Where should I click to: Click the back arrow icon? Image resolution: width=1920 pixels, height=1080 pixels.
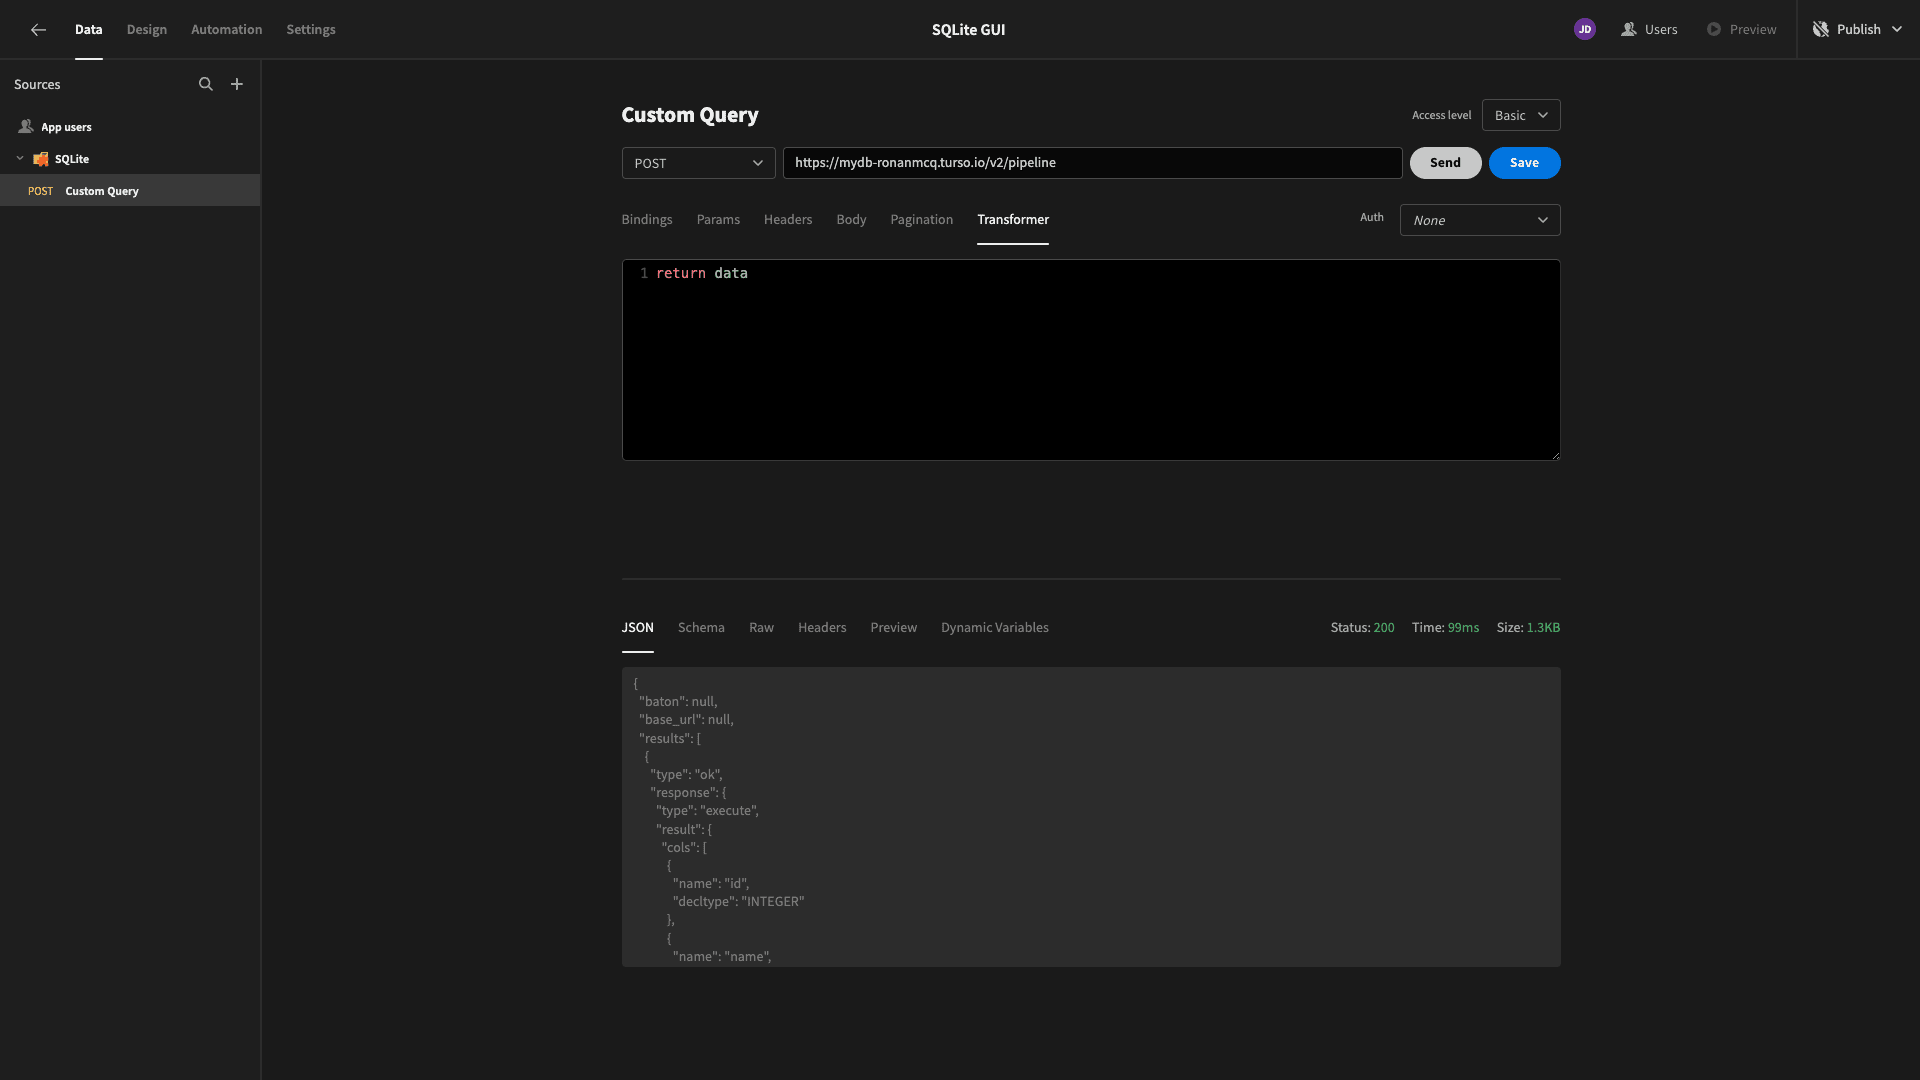[x=38, y=30]
